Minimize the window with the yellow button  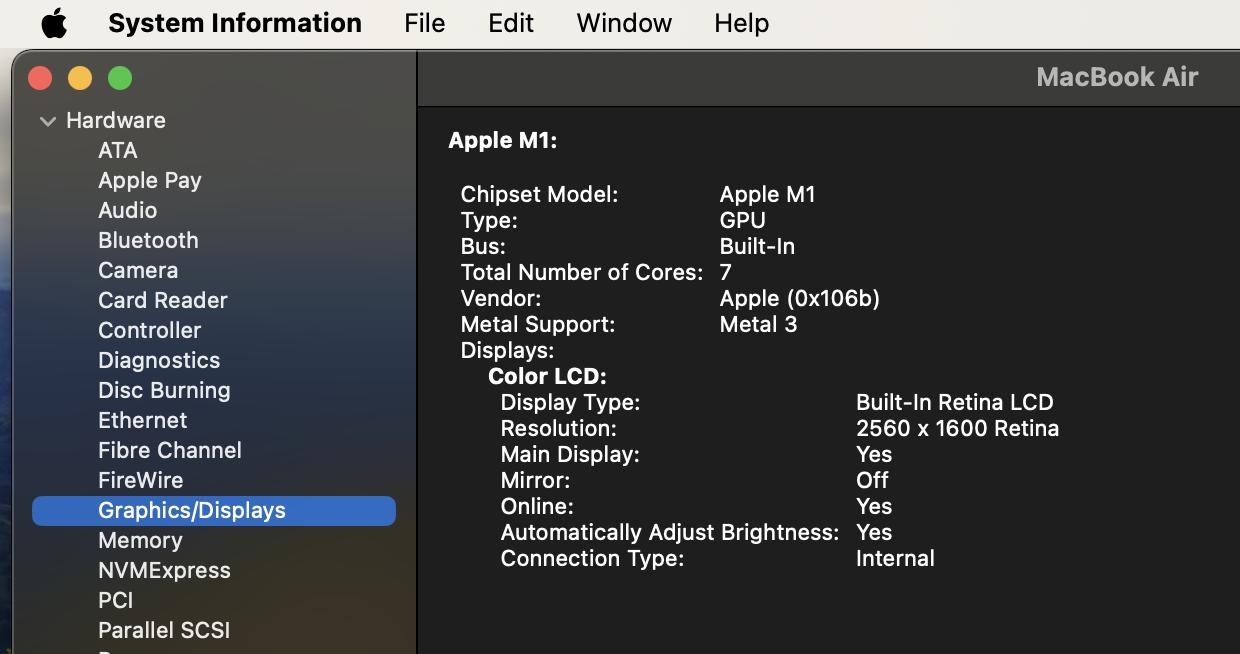(80, 78)
